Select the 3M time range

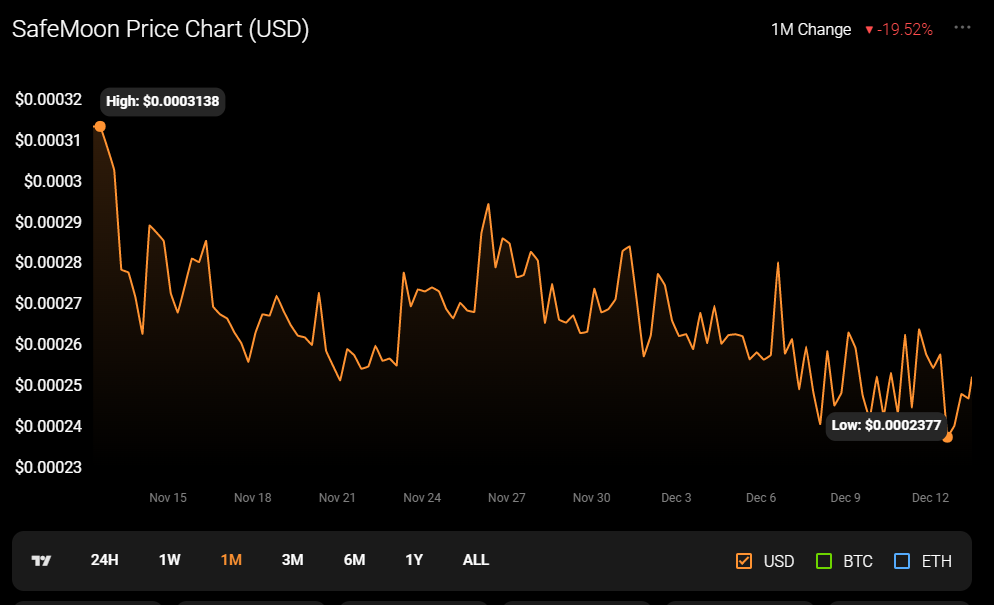(x=292, y=560)
